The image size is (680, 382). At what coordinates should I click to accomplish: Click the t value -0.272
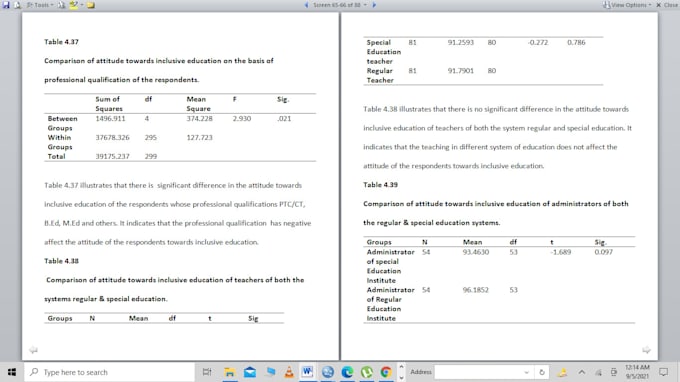[x=538, y=42]
